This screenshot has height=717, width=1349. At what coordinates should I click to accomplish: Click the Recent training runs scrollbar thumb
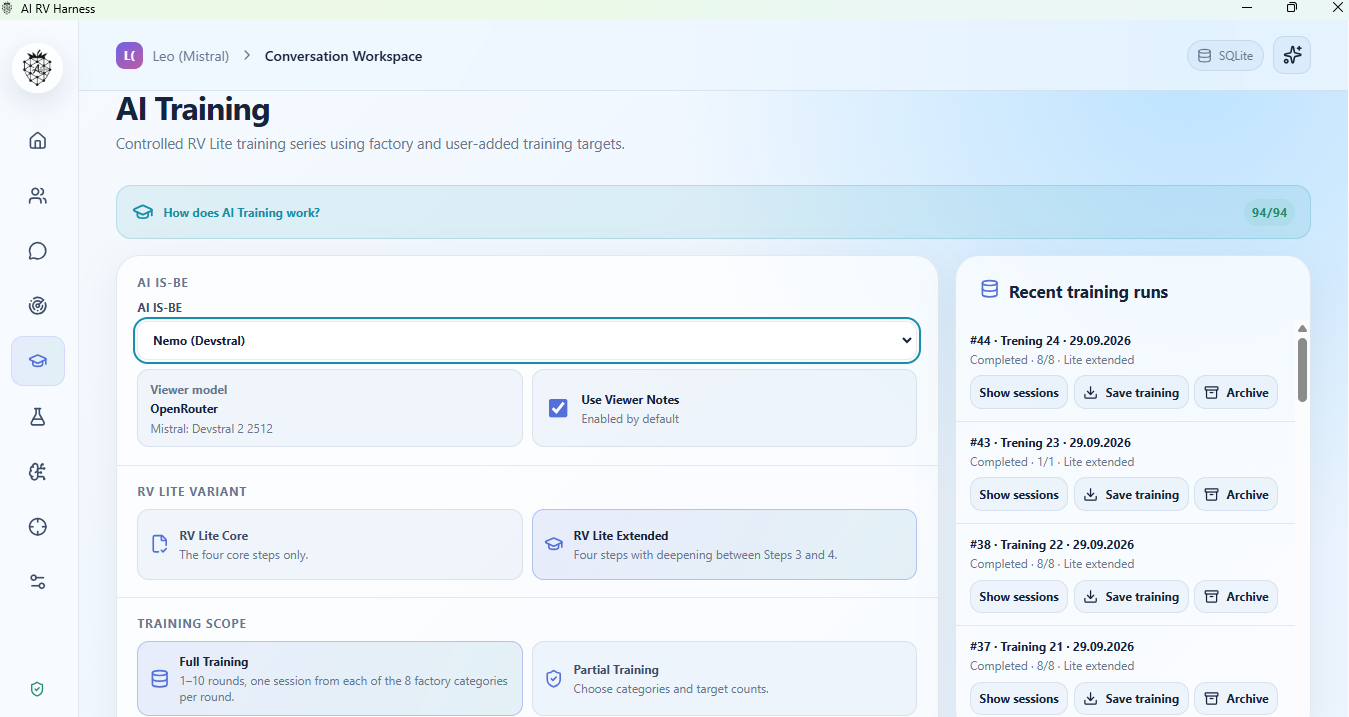(x=1302, y=369)
